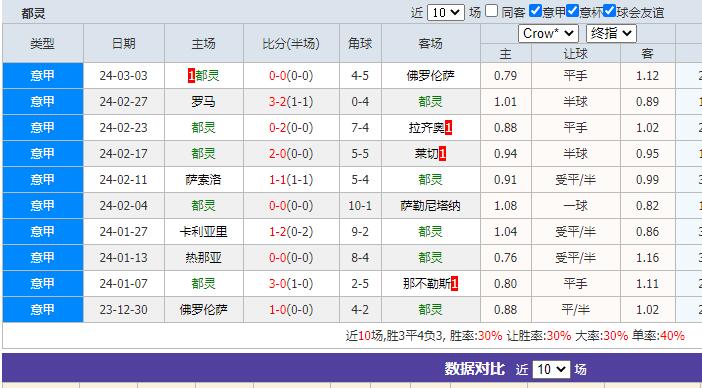Click the date 24-02-27
The width and height of the screenshot is (702, 388).
point(124,102)
